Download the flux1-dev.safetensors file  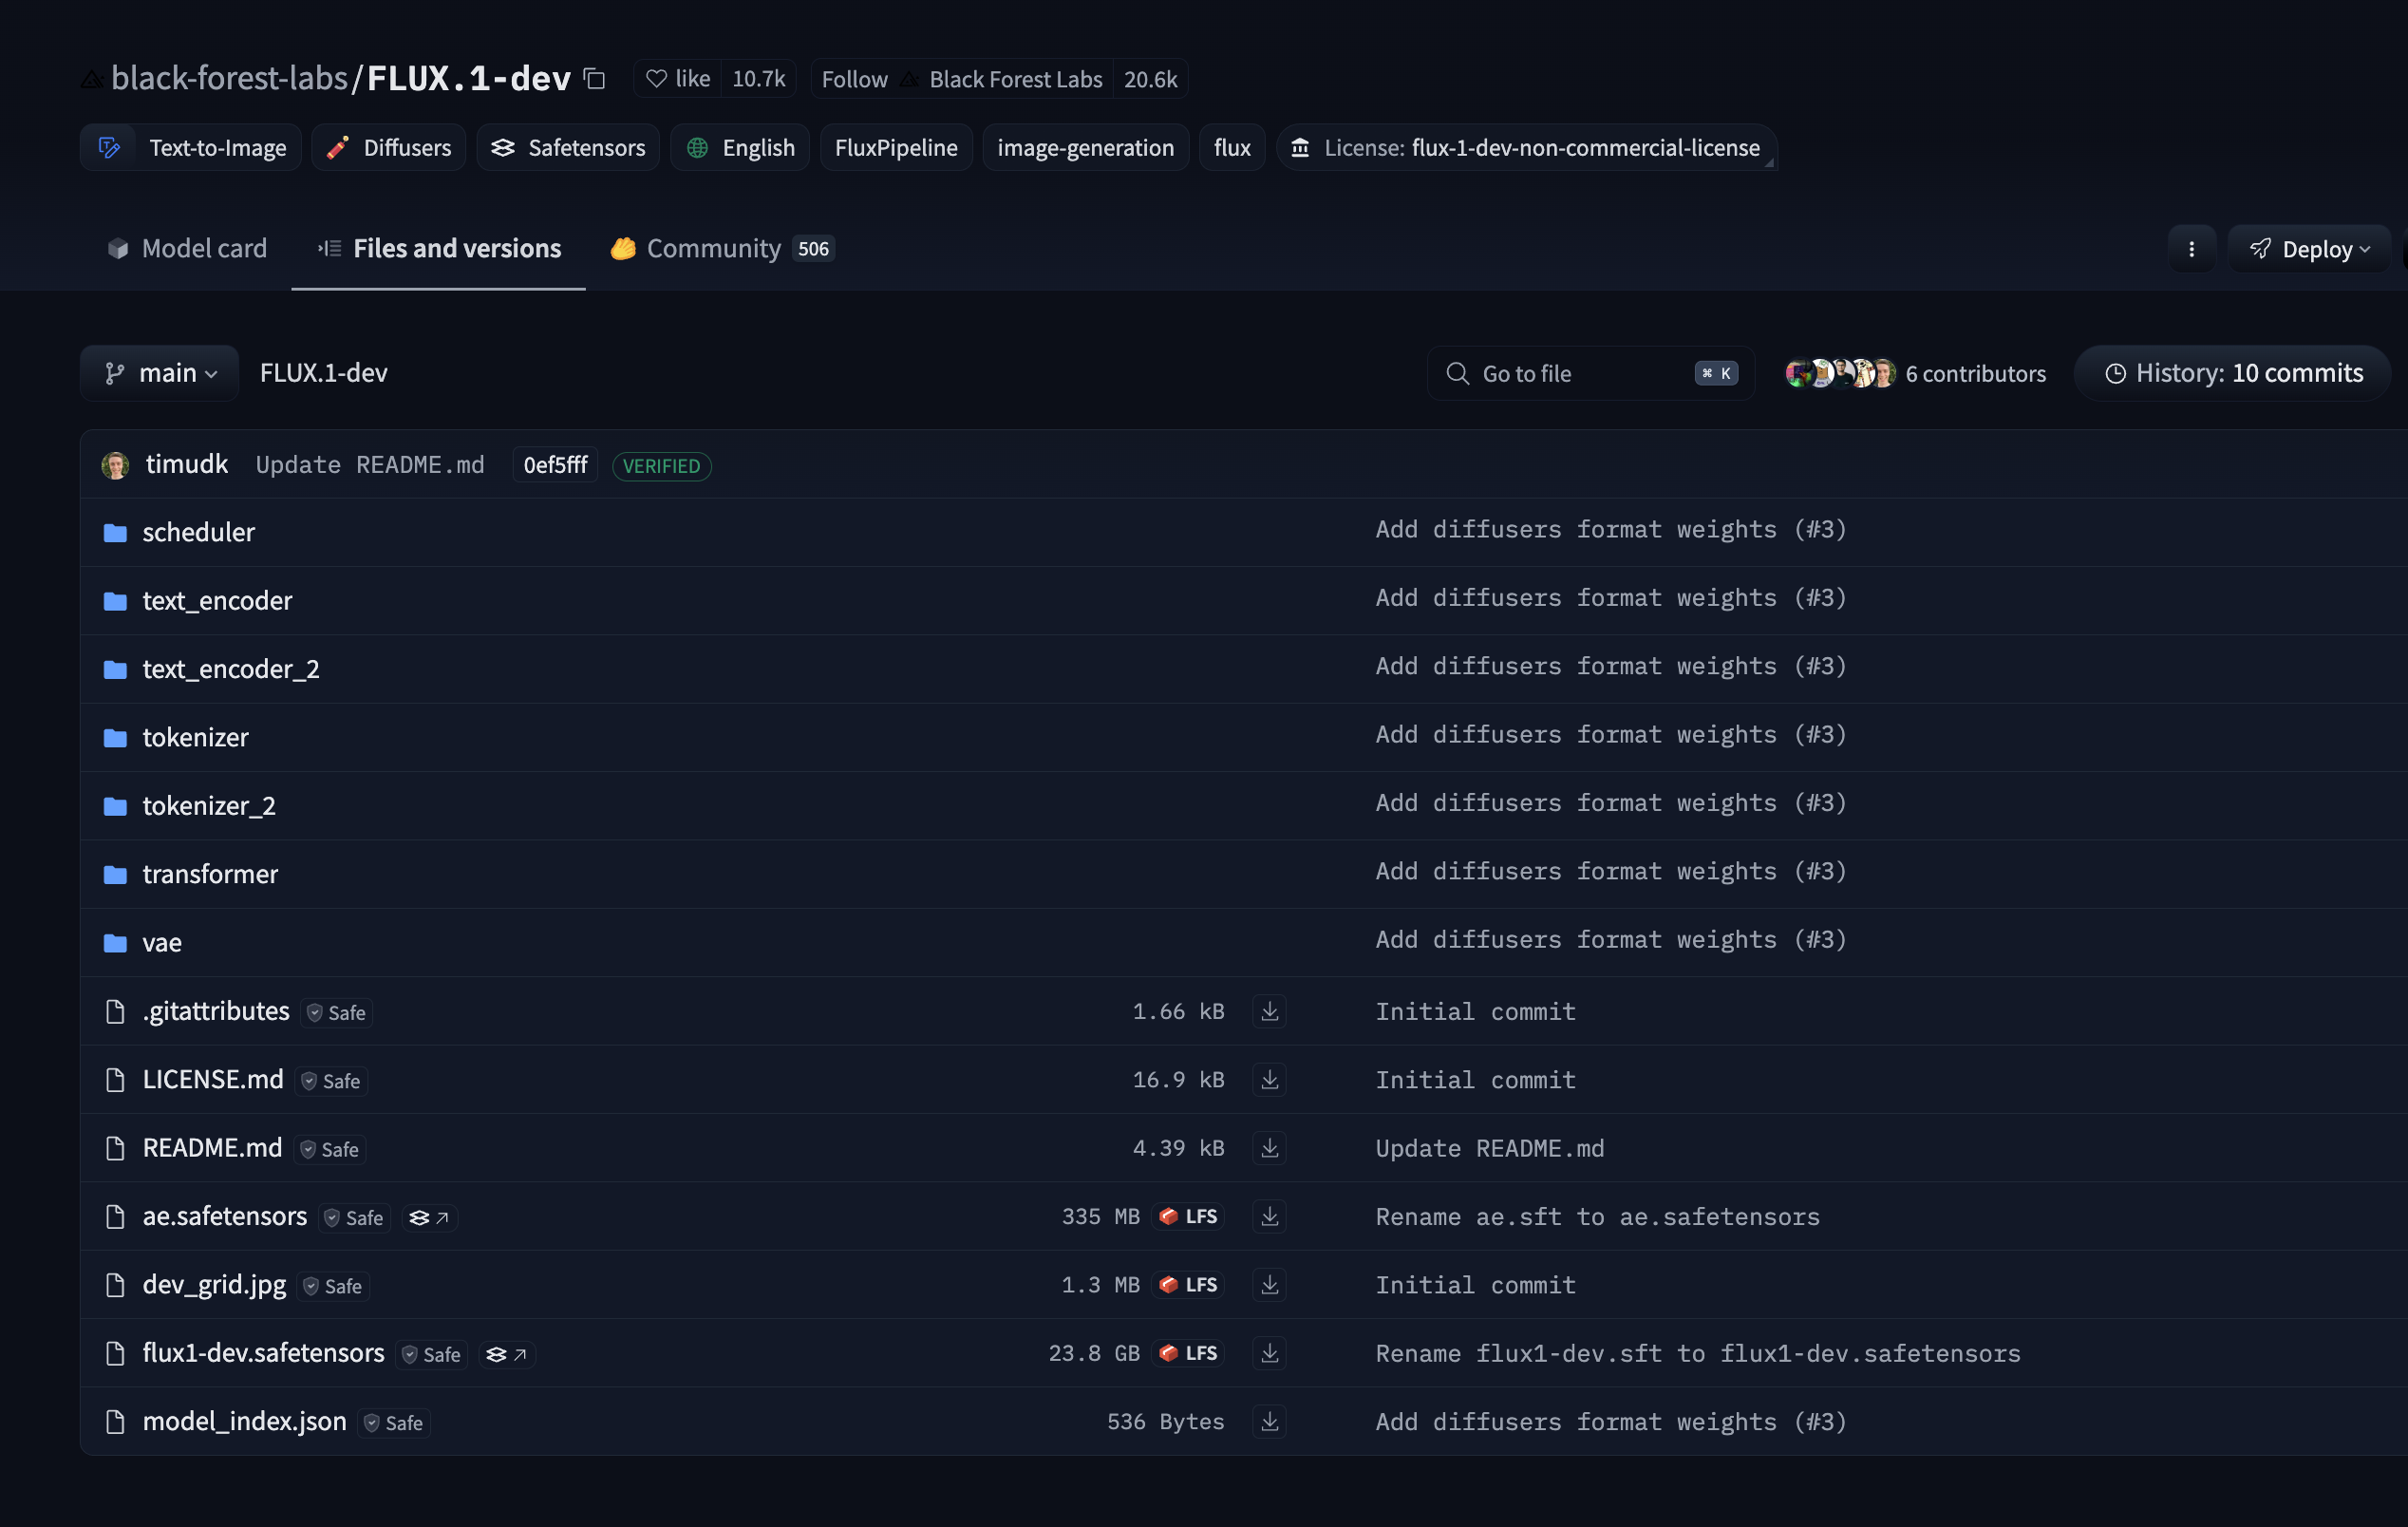click(x=1269, y=1353)
